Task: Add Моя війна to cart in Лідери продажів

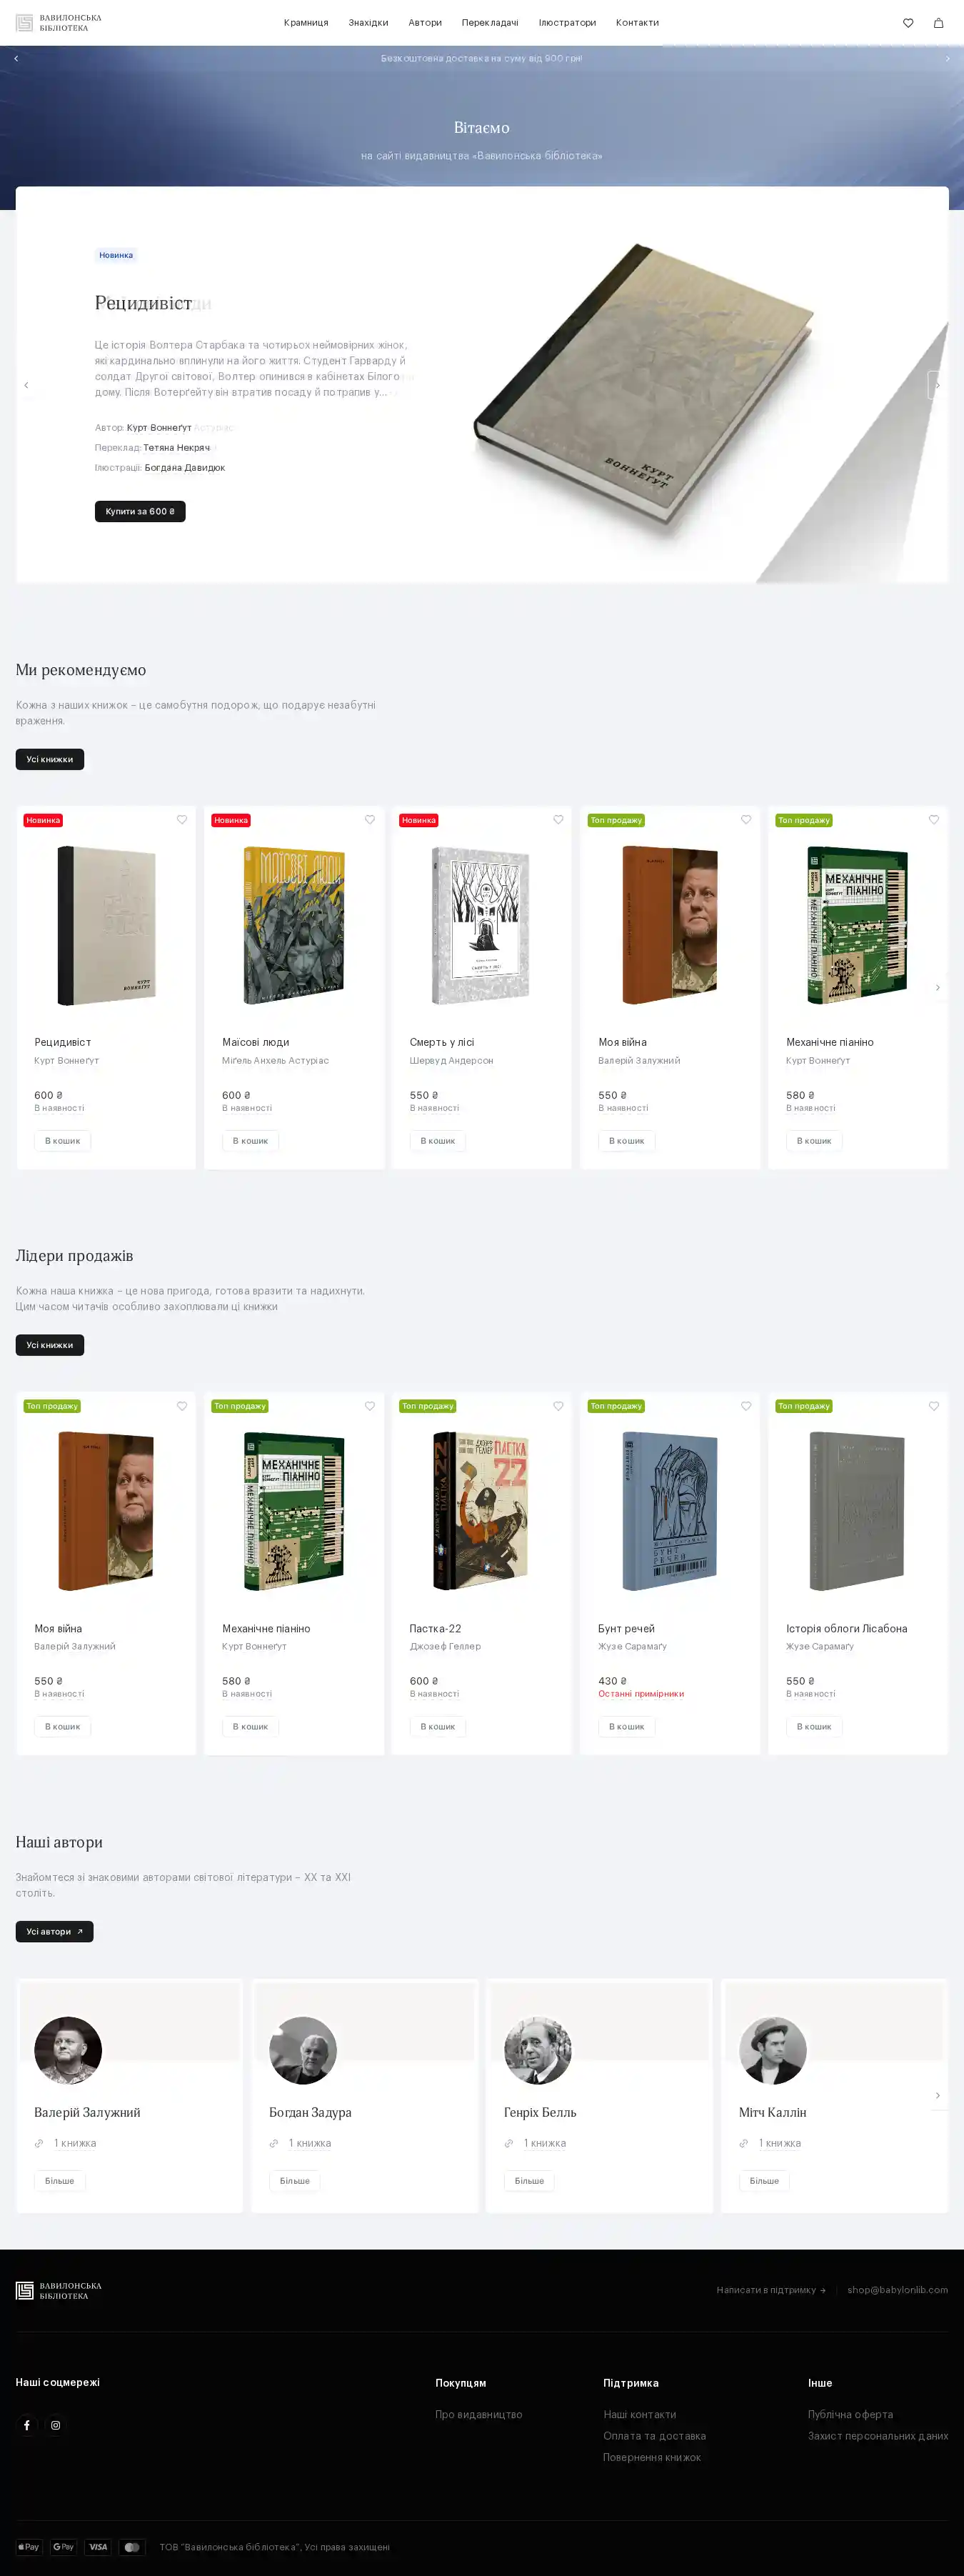Action: pyautogui.click(x=63, y=1726)
